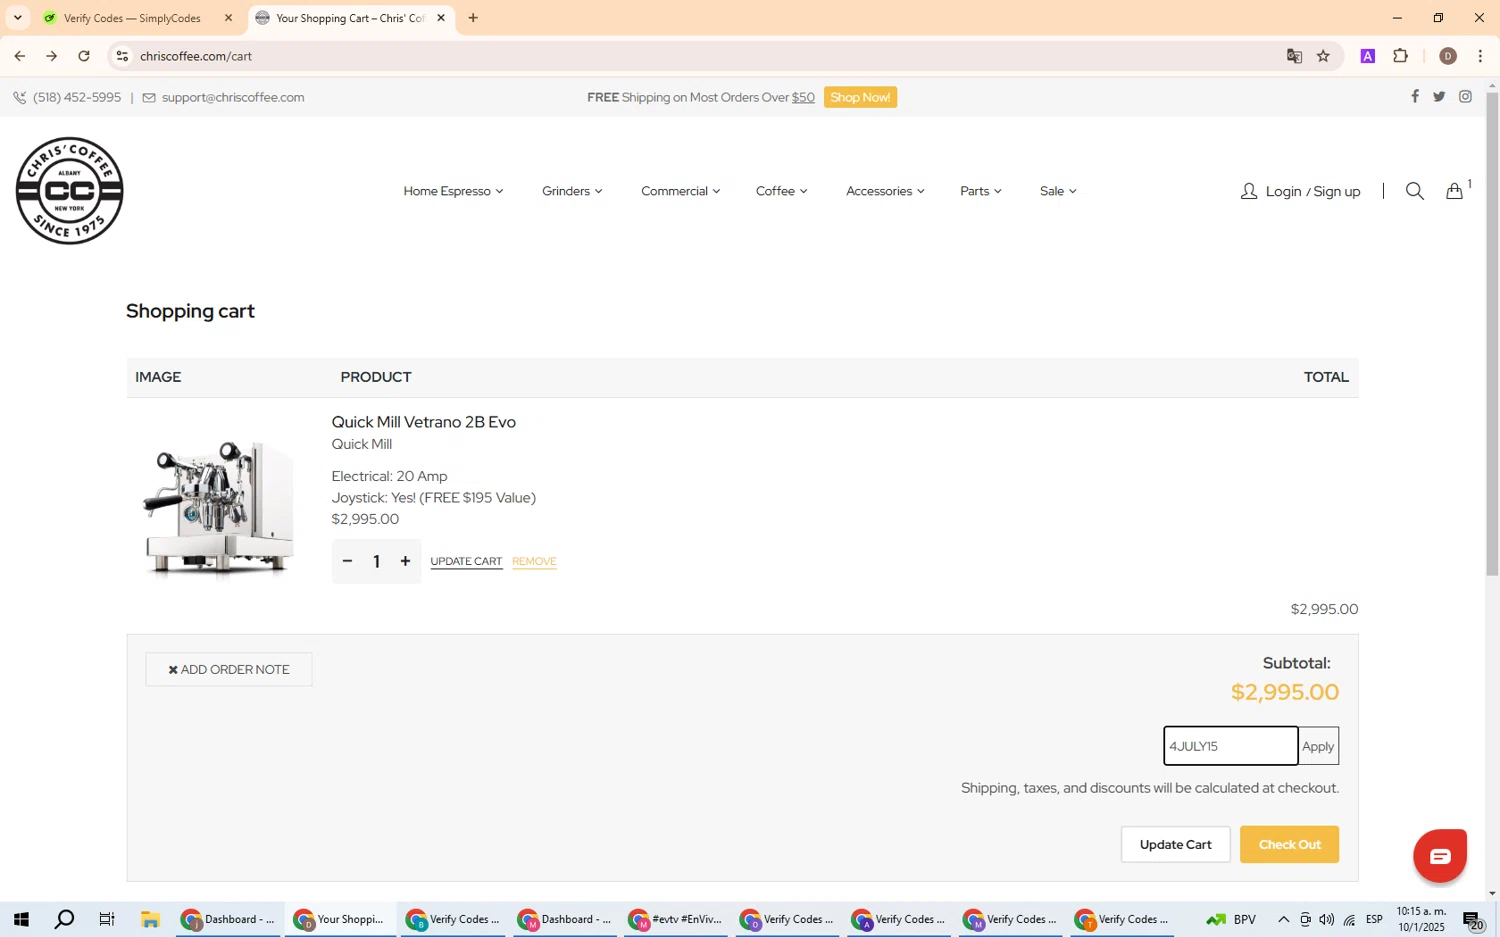Click the browser forward arrow
The height and width of the screenshot is (937, 1500).
click(x=52, y=56)
